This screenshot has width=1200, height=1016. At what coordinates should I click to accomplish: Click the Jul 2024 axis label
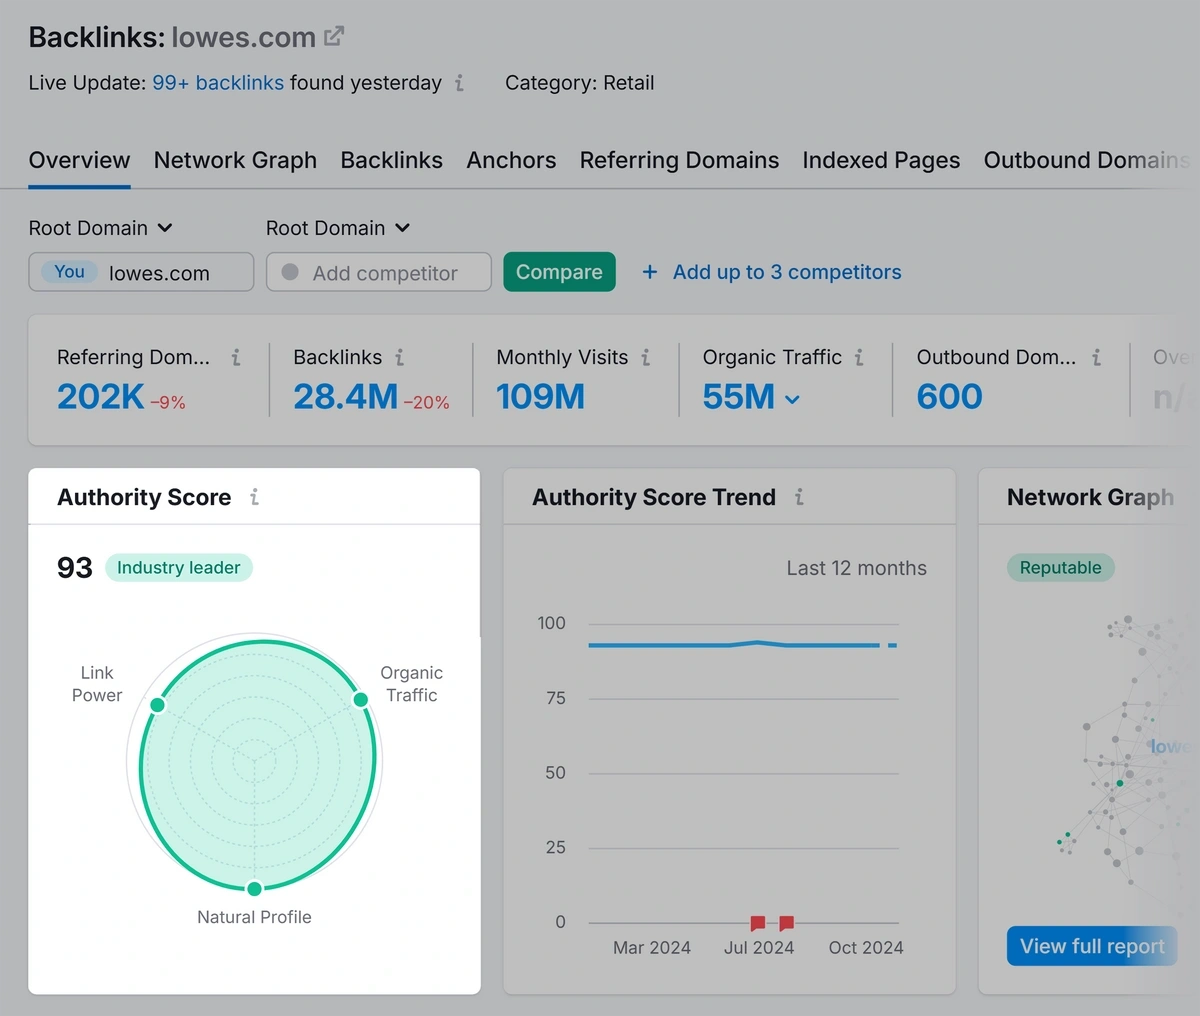coord(759,948)
